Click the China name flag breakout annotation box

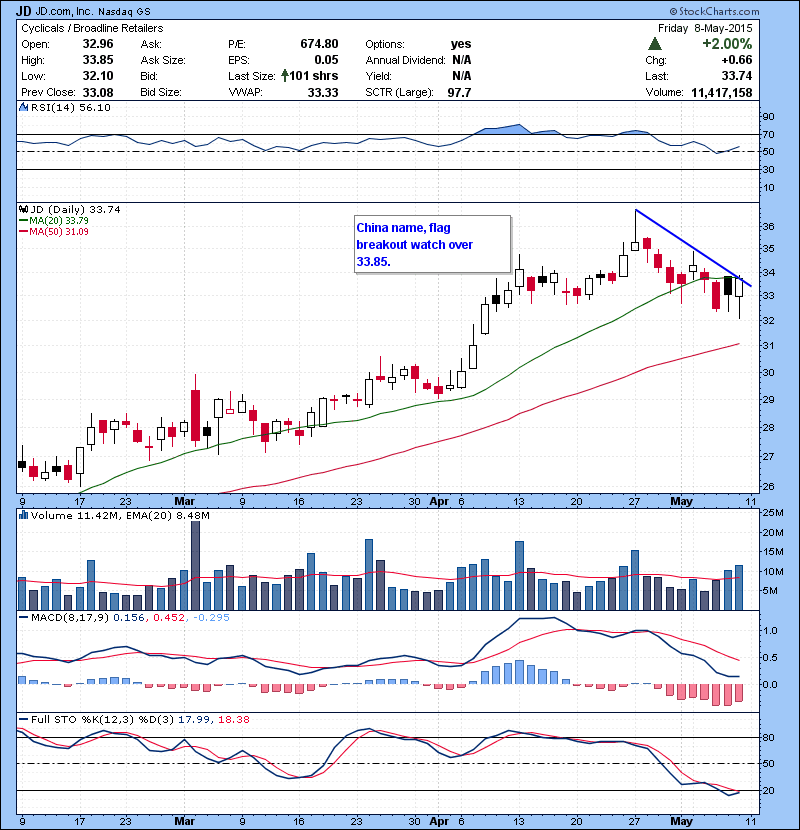(x=433, y=244)
